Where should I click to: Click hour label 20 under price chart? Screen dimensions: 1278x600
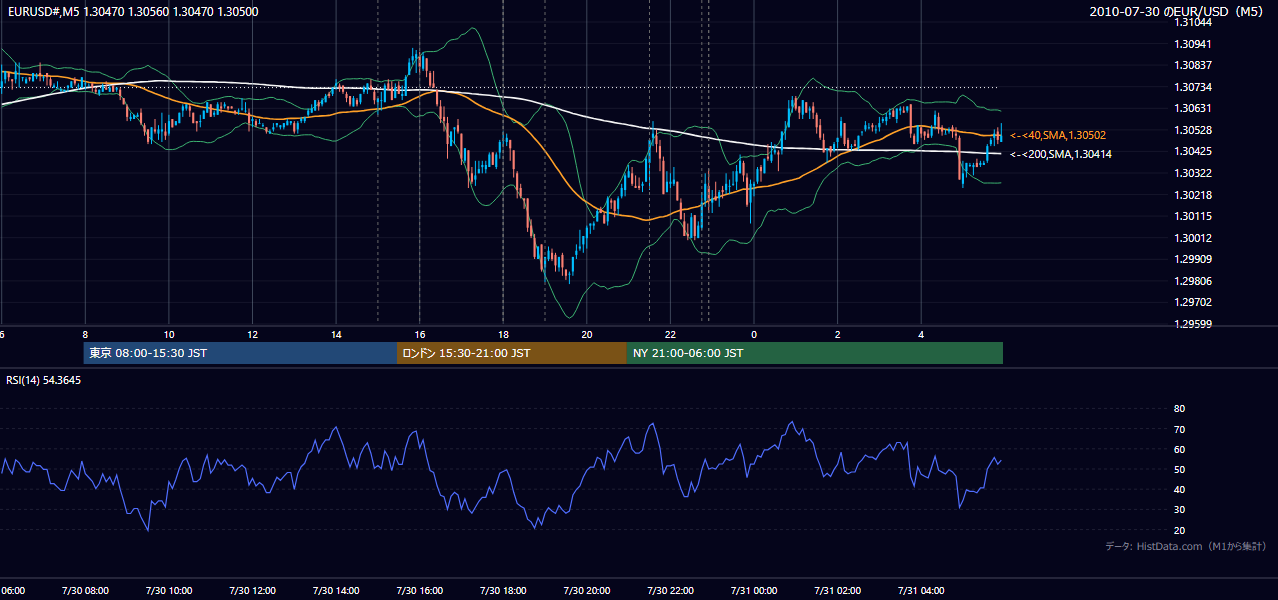tap(587, 334)
